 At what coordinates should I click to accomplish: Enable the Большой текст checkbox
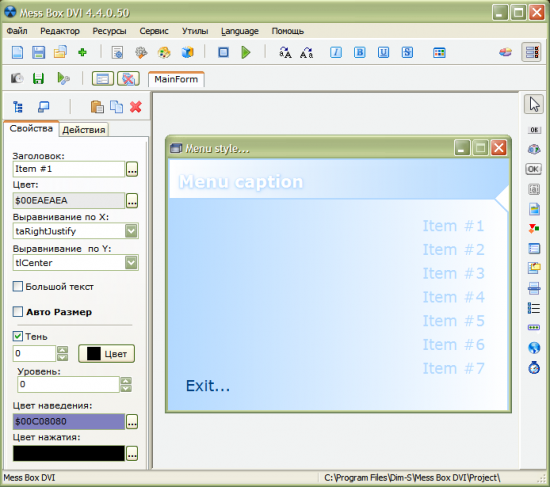(x=18, y=286)
